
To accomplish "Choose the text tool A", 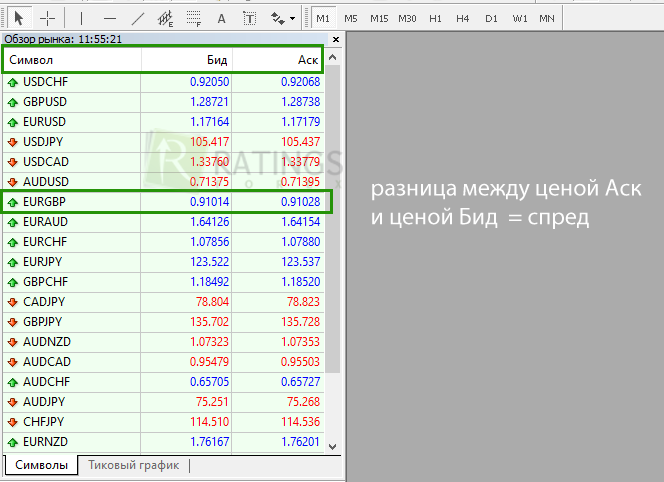I will (x=221, y=18).
